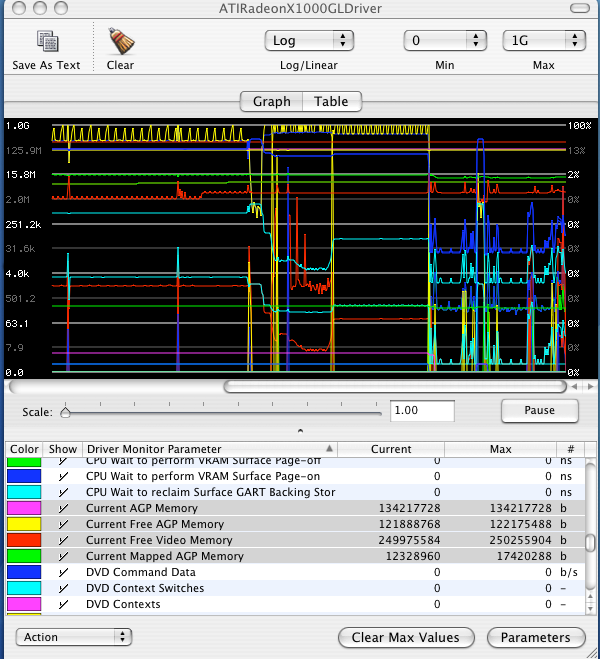The width and height of the screenshot is (600, 659).
Task: Toggle Show for CPU Wait reclaim Surface GART
Action: tap(63, 492)
